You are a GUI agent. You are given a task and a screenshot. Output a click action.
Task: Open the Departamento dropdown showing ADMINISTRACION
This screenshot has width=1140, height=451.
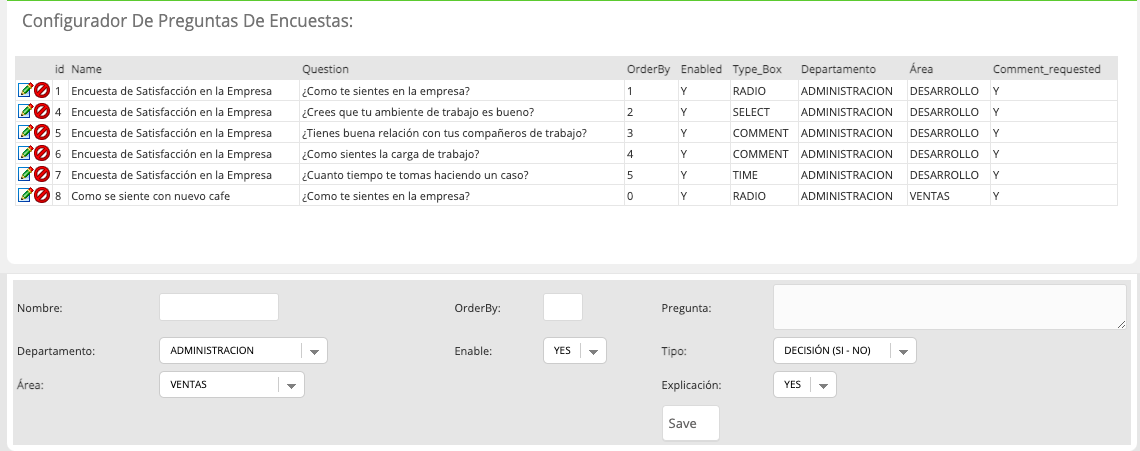(244, 351)
